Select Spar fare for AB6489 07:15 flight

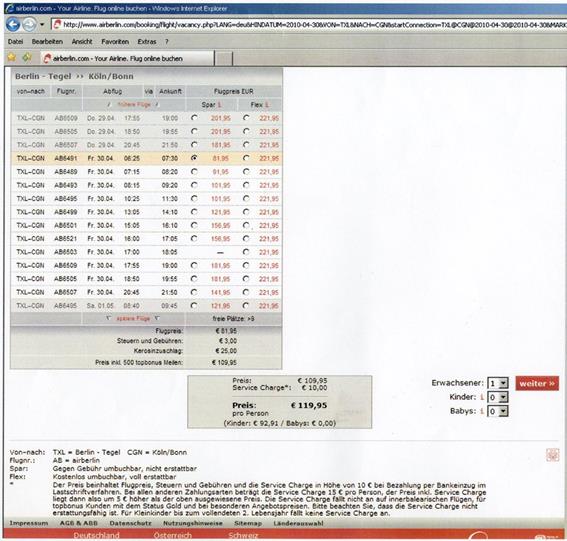(195, 171)
